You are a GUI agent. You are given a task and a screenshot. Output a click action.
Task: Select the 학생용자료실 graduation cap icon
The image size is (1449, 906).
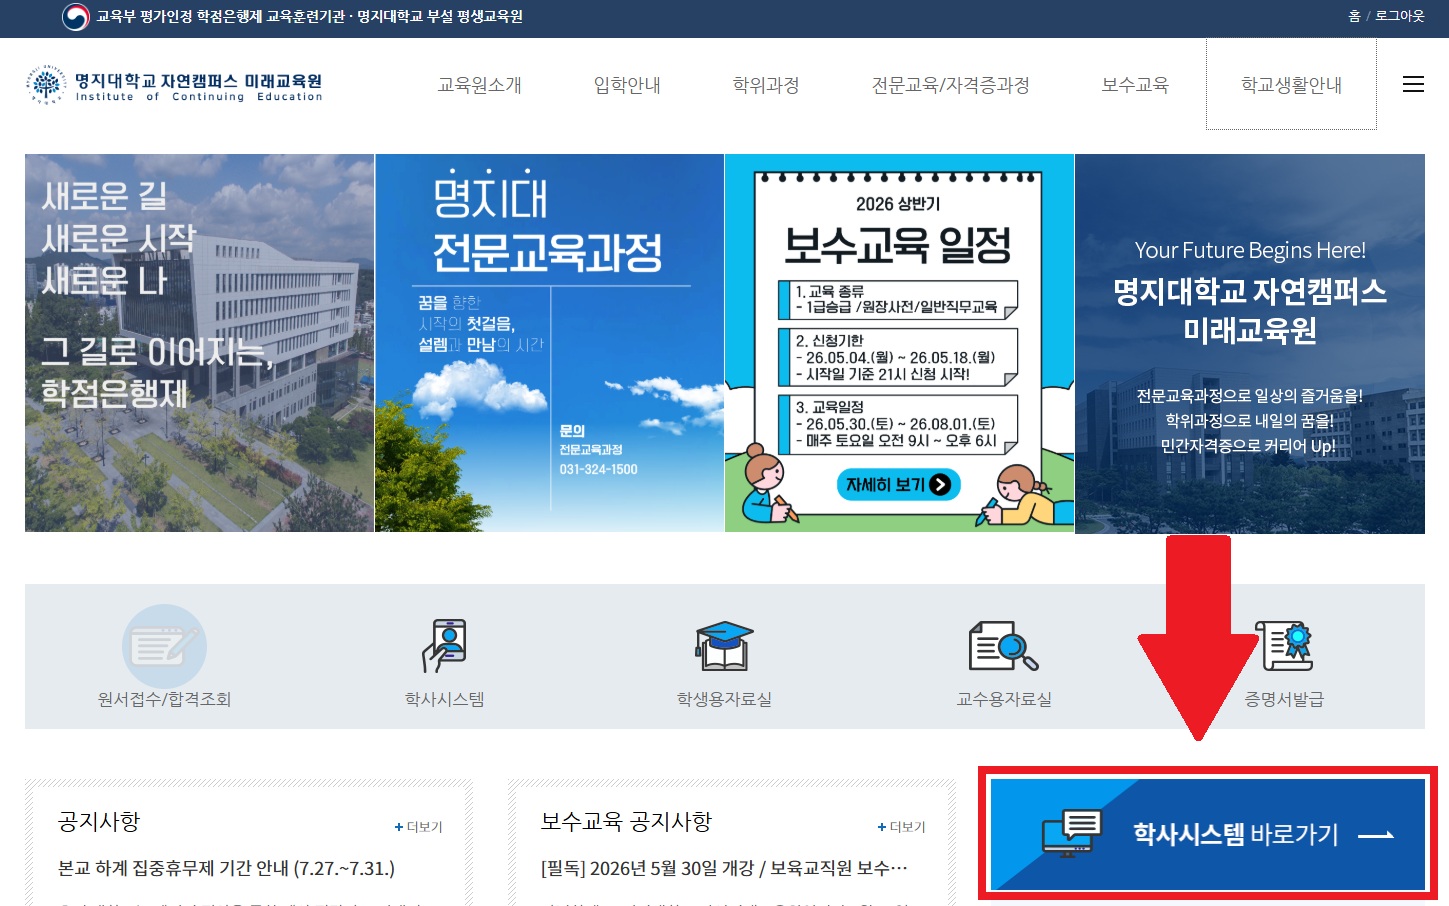click(724, 646)
